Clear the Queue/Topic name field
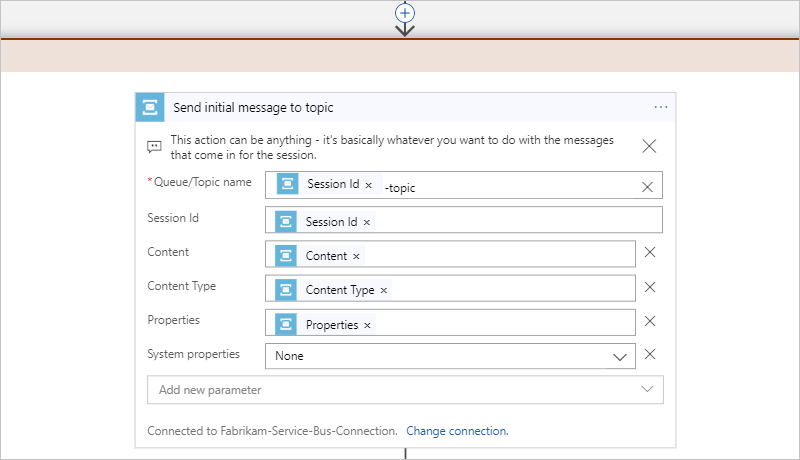 click(647, 186)
